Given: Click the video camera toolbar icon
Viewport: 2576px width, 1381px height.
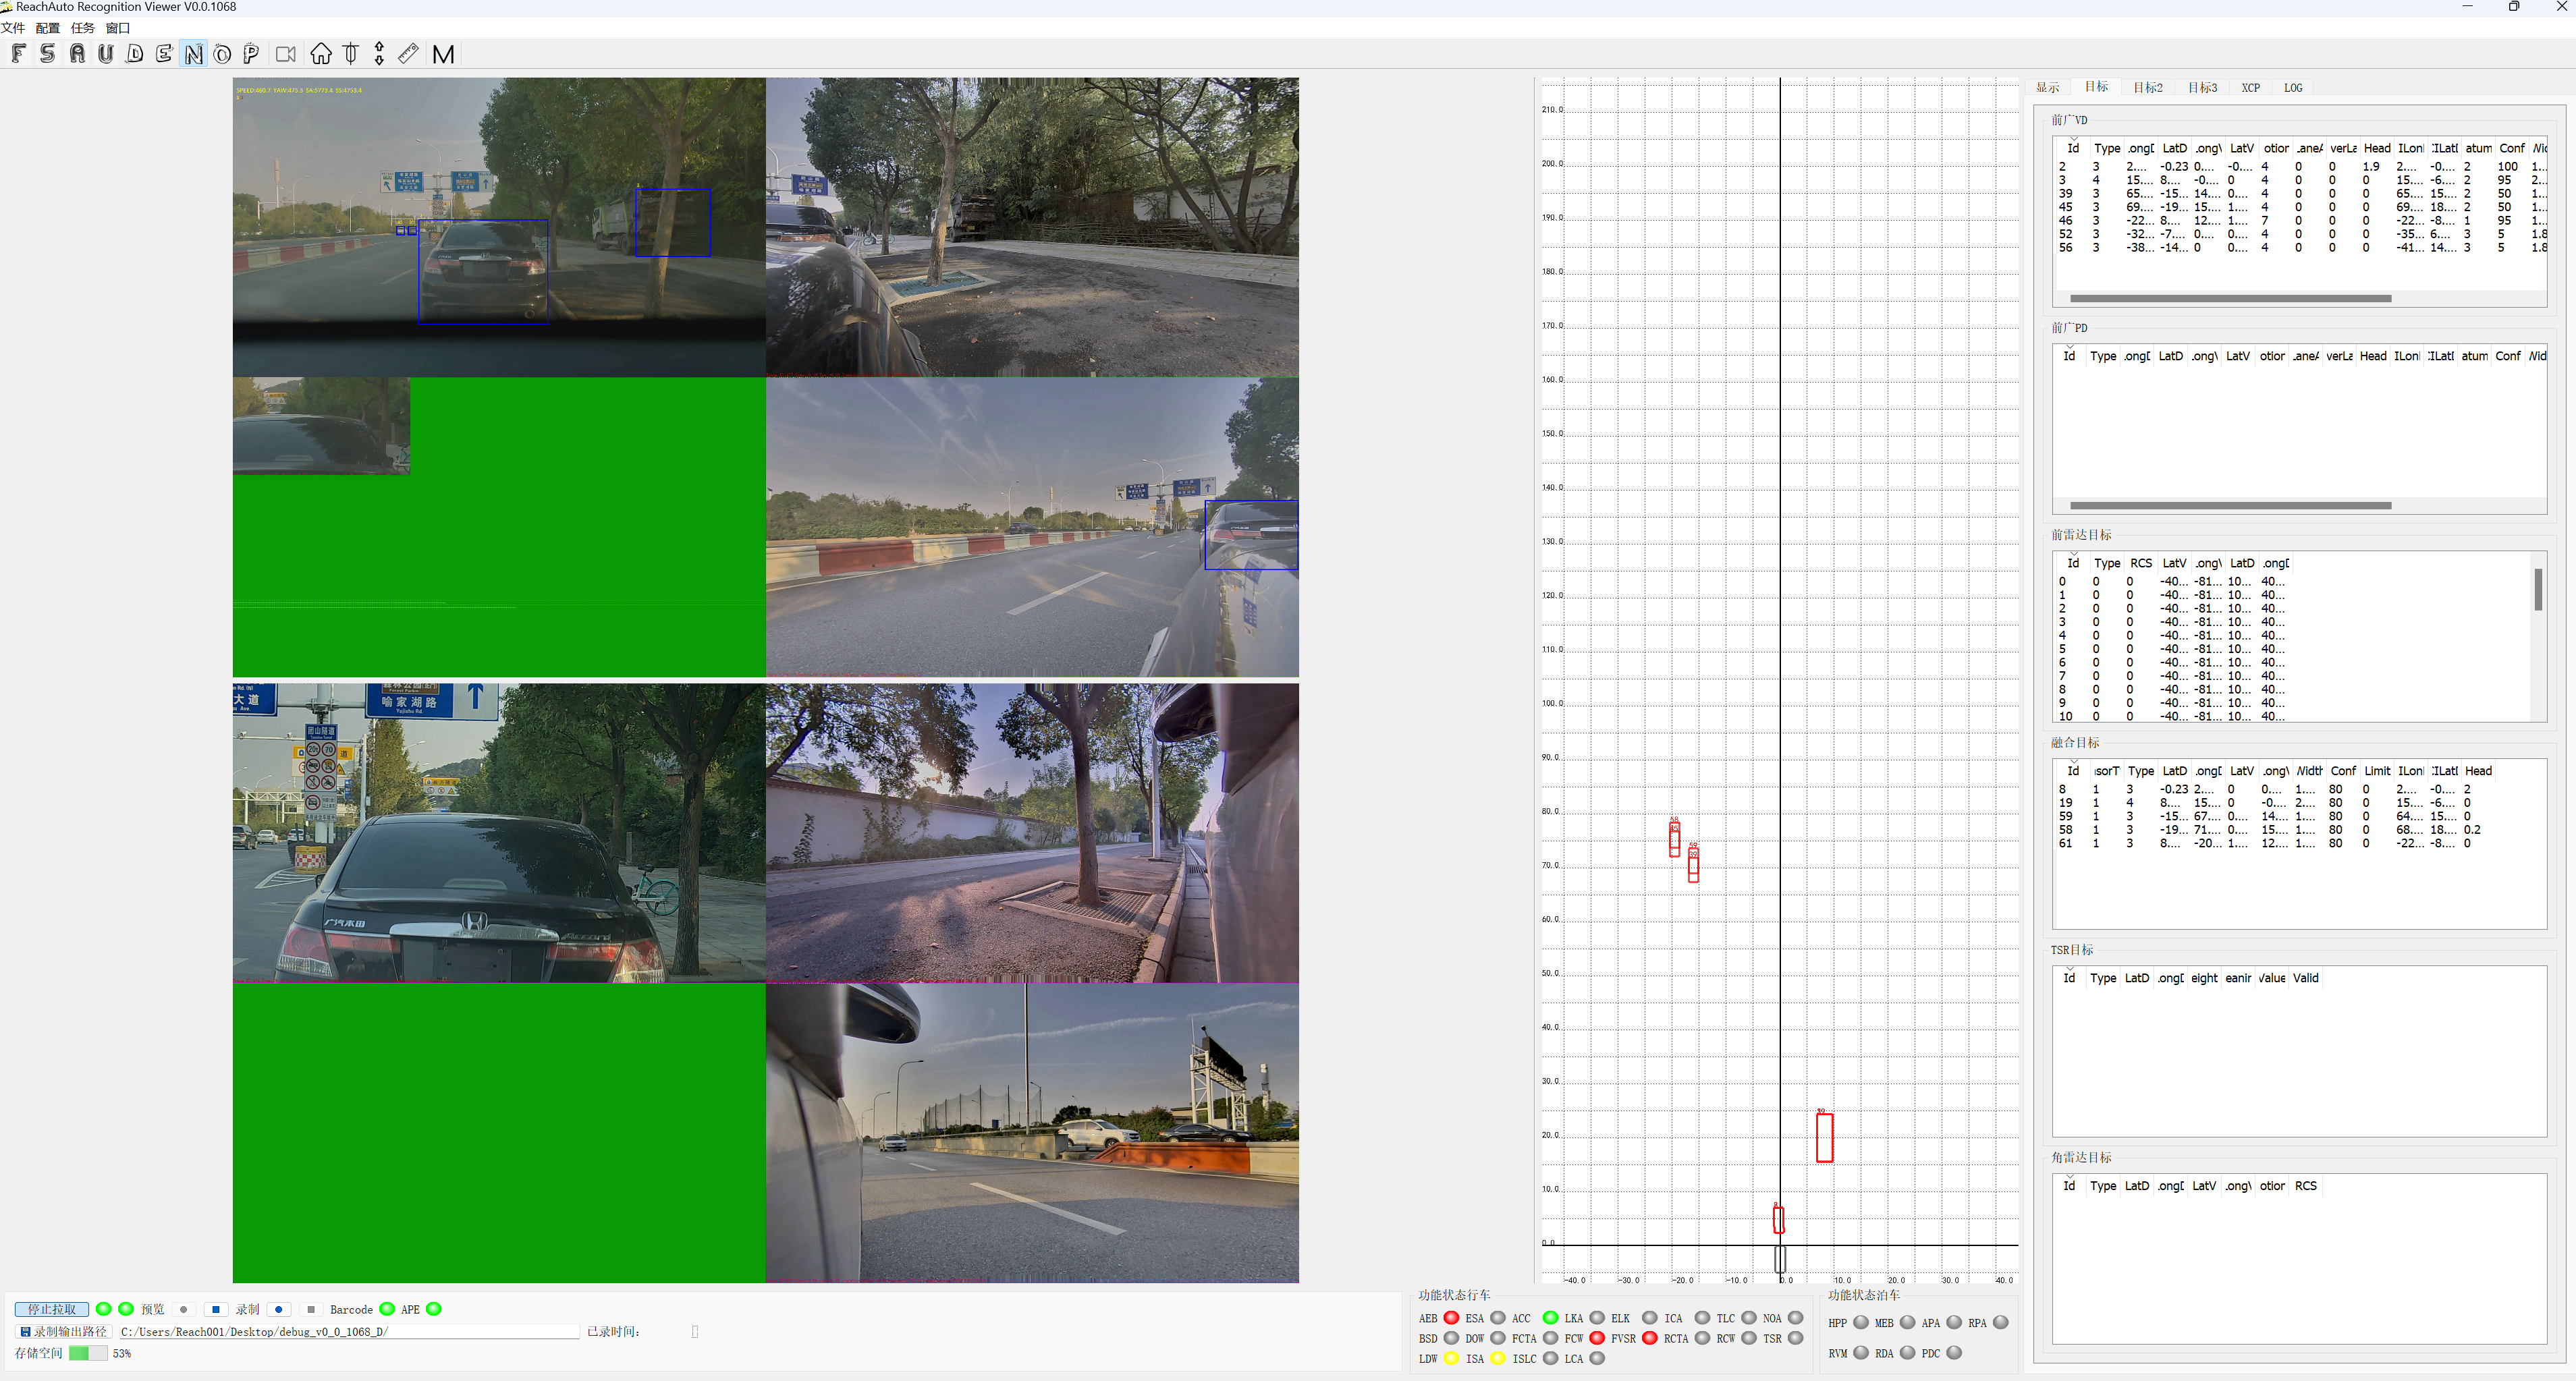Looking at the screenshot, I should click(286, 54).
